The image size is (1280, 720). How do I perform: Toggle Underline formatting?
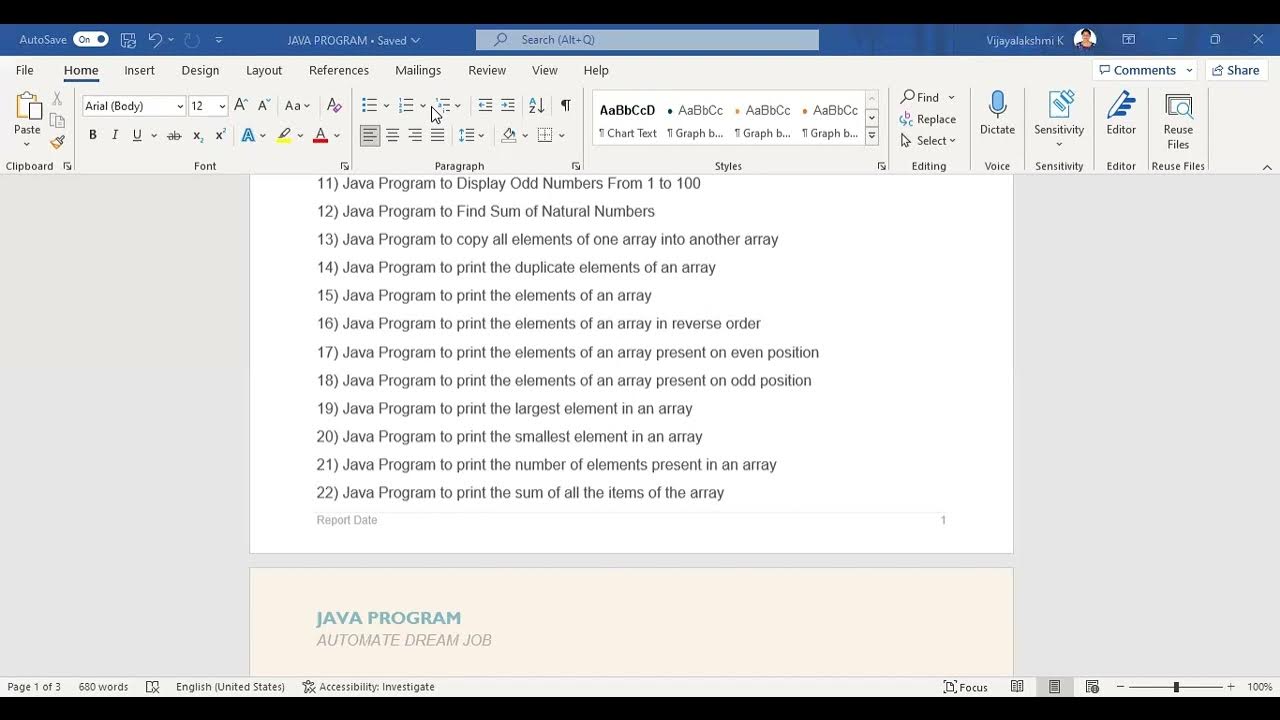click(x=137, y=135)
